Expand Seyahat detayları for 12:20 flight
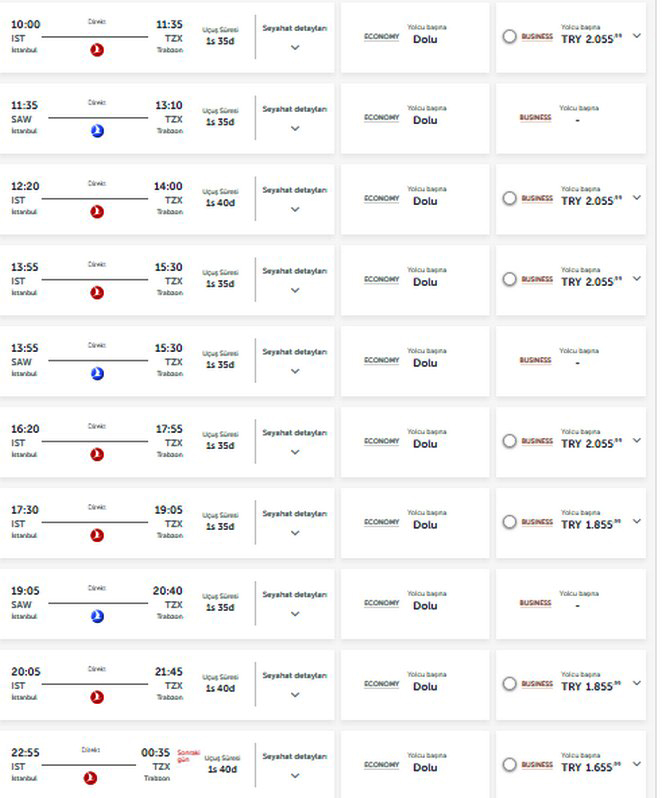The width and height of the screenshot is (670, 798). [x=295, y=210]
